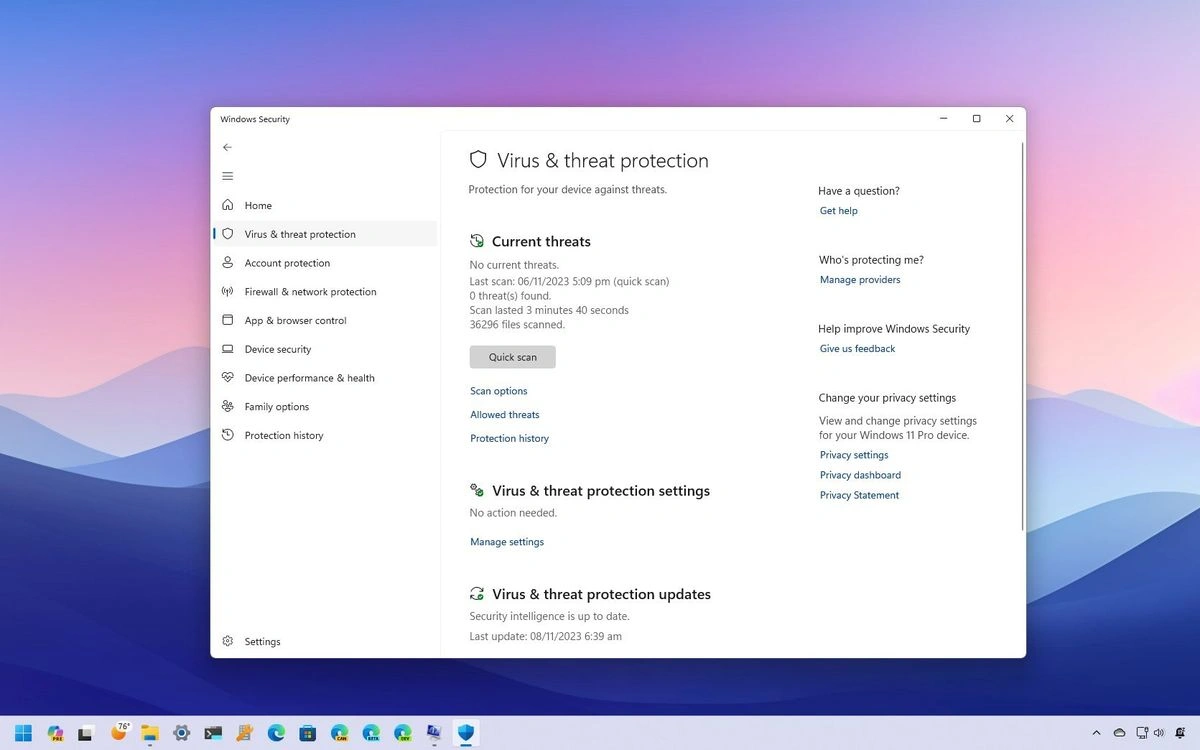Run a Quick scan
This screenshot has height=750, width=1200.
(512, 356)
